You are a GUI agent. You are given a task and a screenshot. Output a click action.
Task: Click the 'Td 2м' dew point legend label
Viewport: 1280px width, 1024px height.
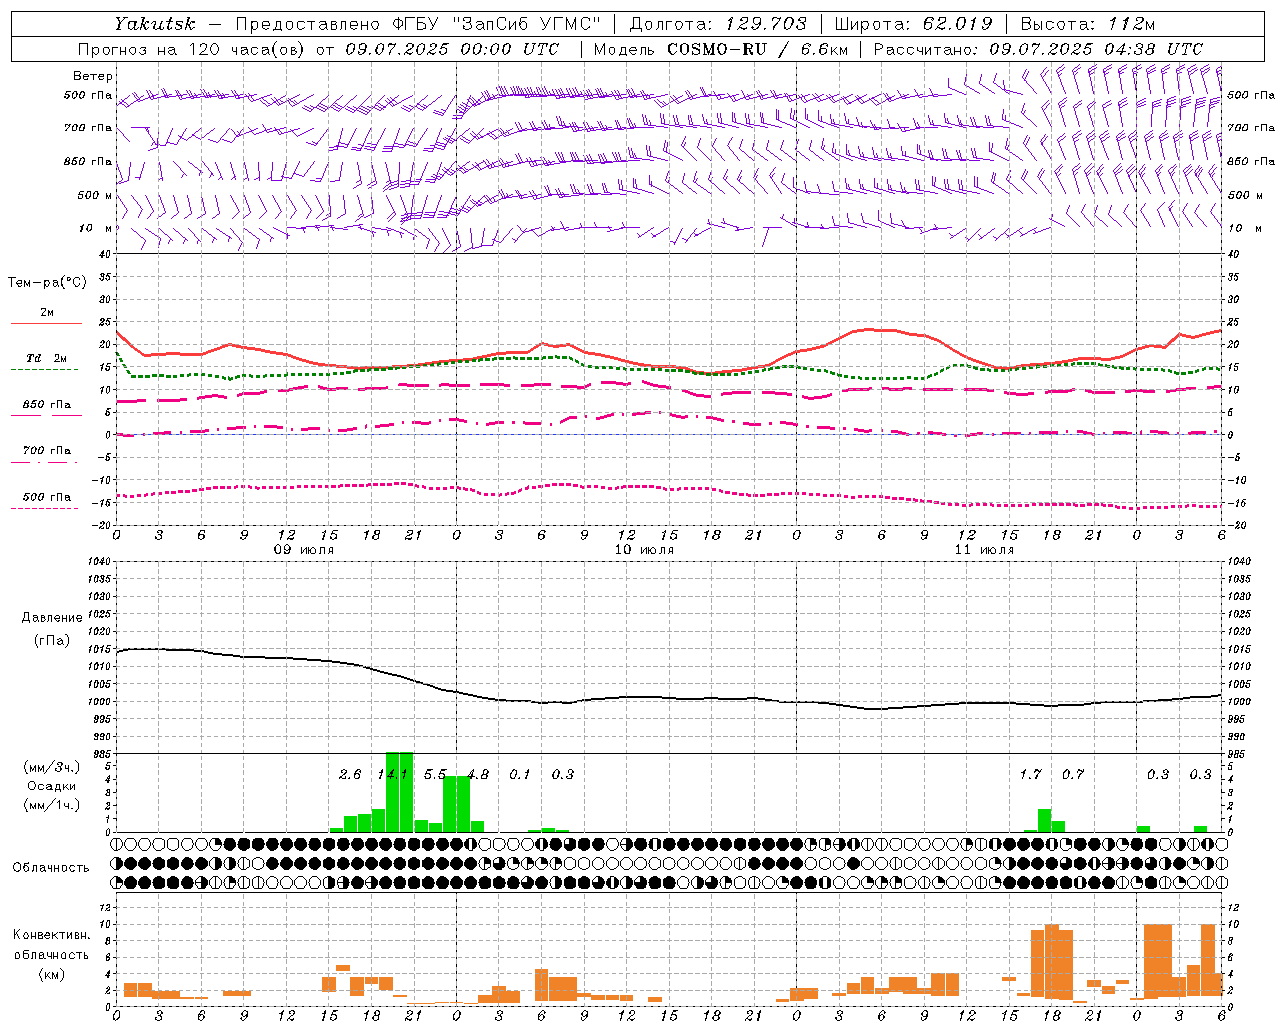click(x=47, y=358)
